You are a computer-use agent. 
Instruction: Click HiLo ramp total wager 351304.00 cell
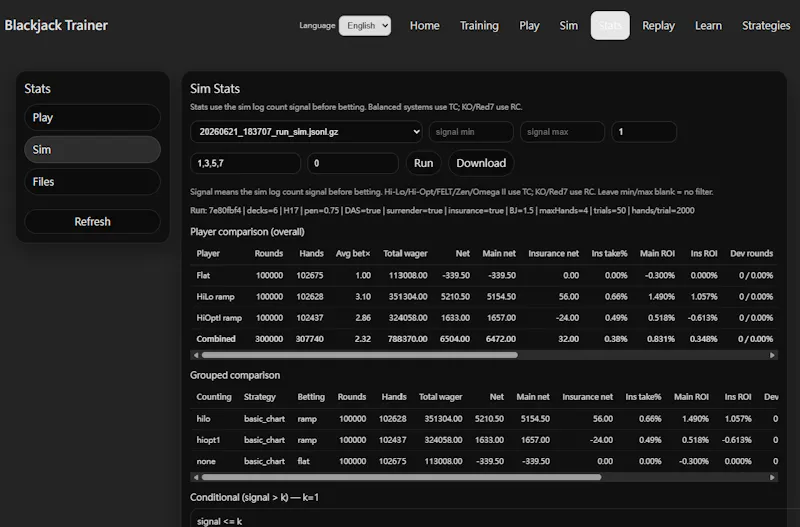(408, 296)
